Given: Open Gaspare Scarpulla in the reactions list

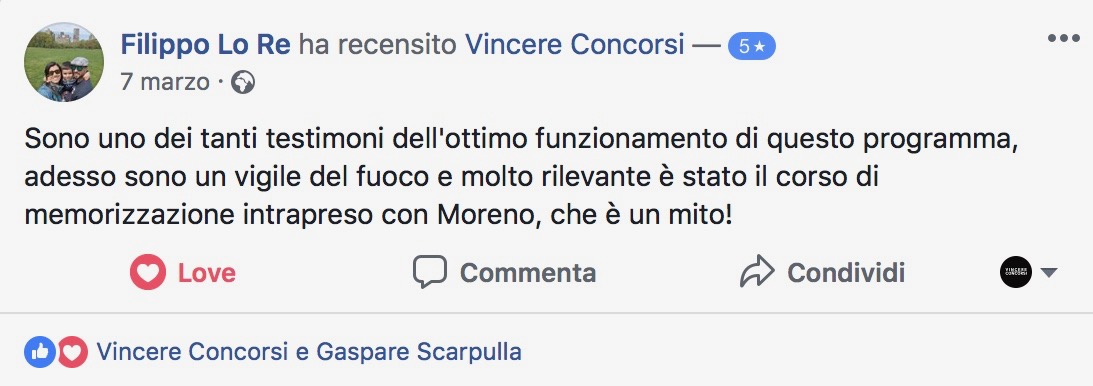Looking at the screenshot, I should tap(419, 352).
